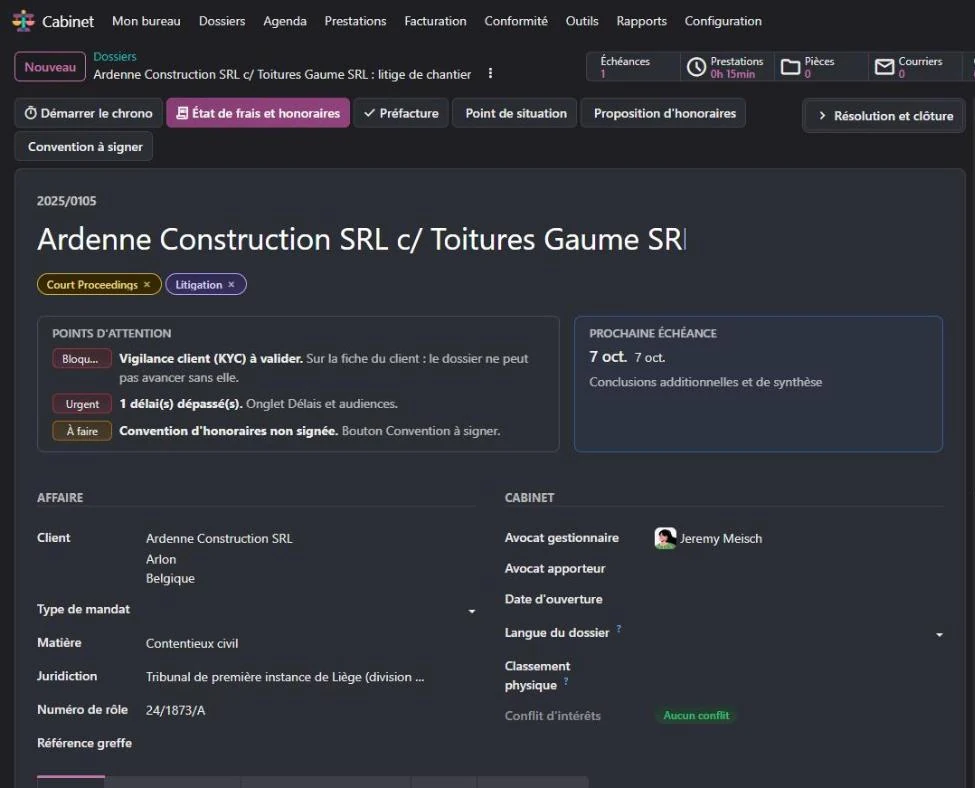The height and width of the screenshot is (788, 975).
Task: Click Proposition d'honoraires button
Action: [x=665, y=113]
